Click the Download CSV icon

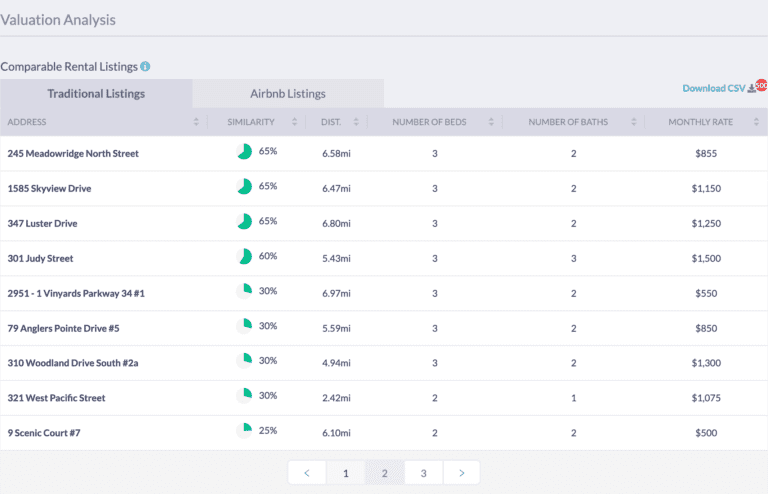(752, 88)
